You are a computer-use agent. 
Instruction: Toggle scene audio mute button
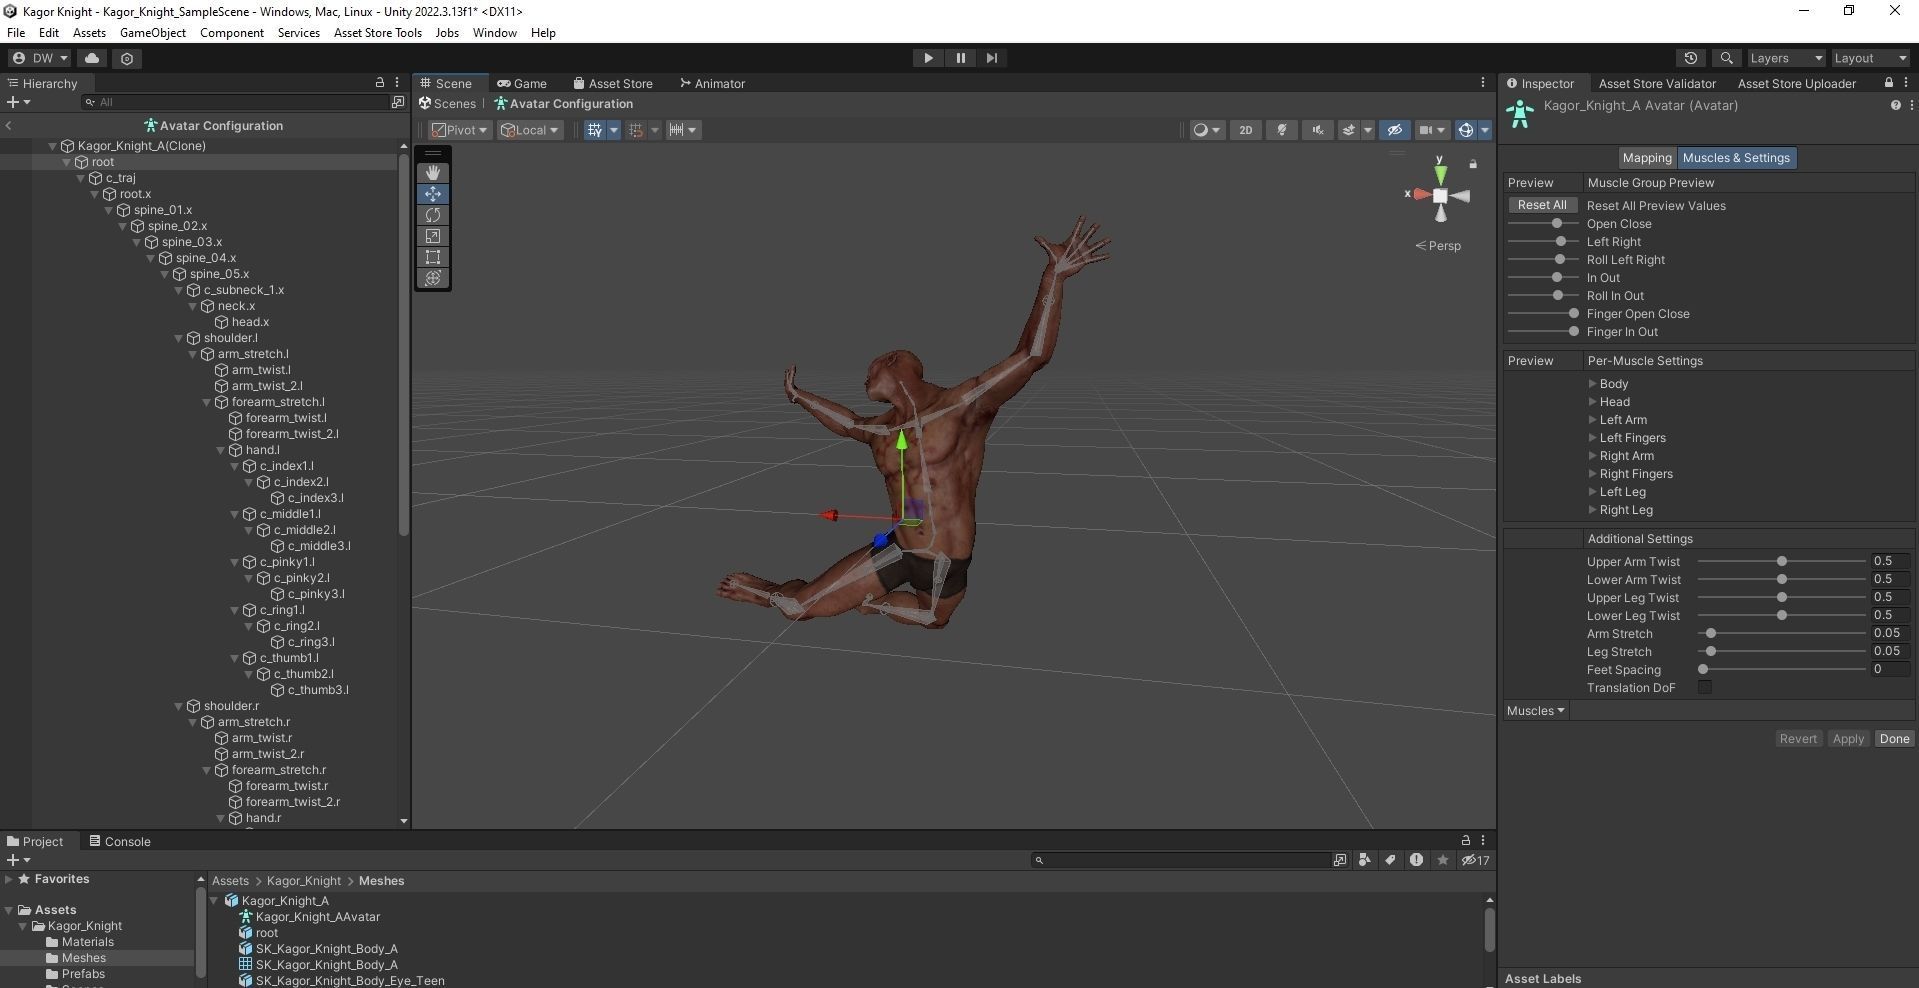[1318, 130]
